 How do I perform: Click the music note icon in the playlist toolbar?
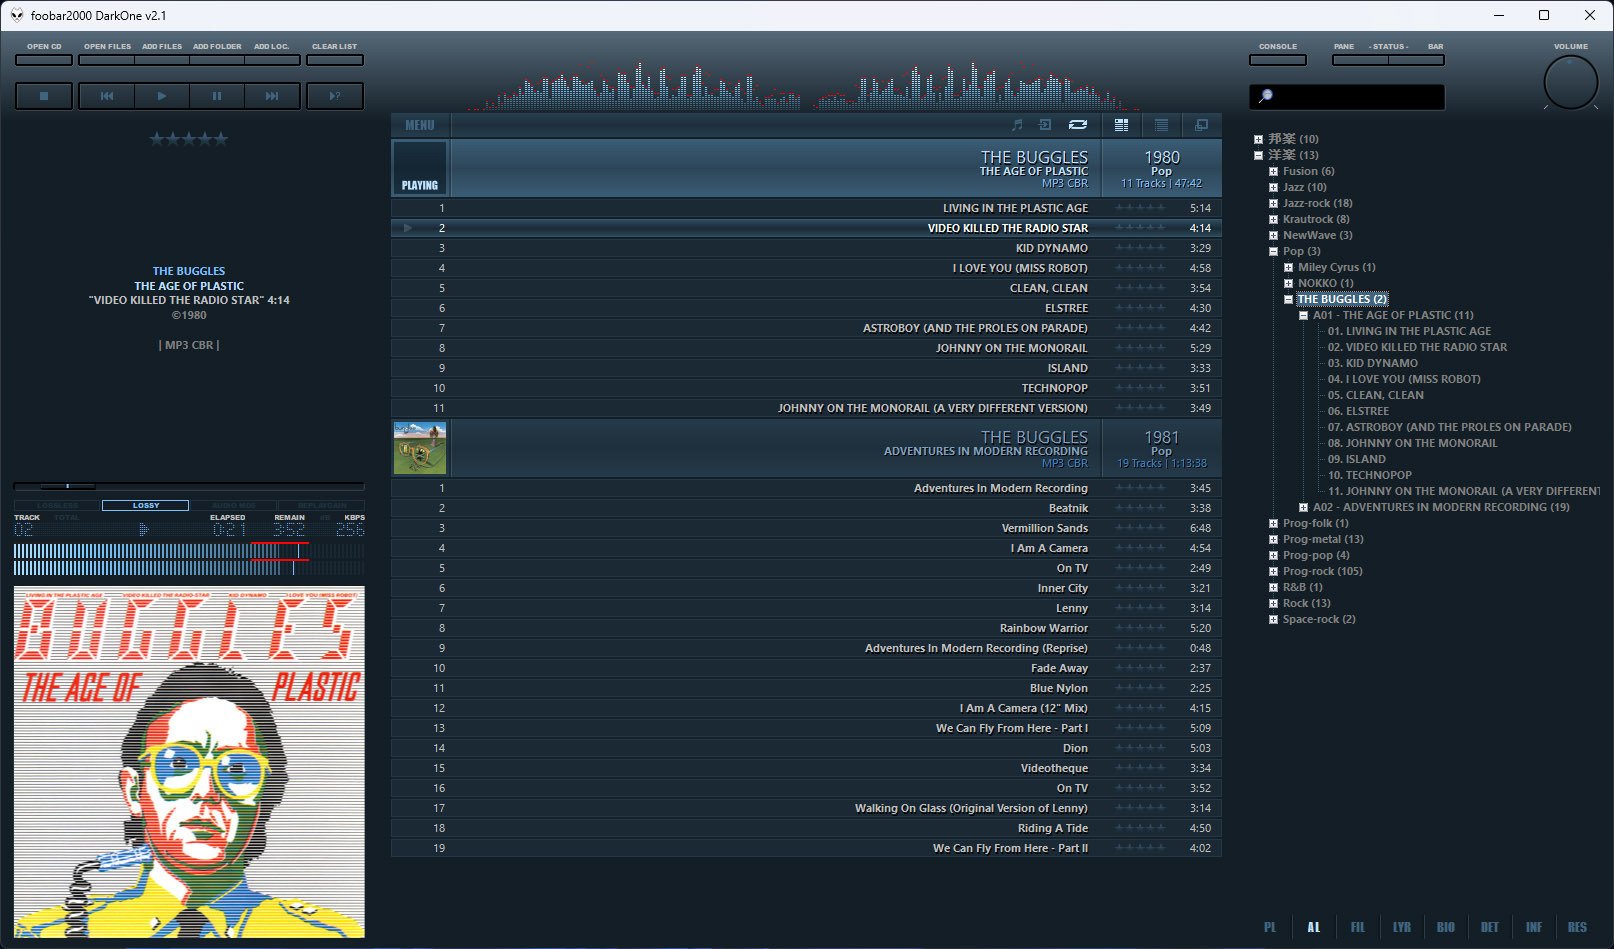point(1017,125)
